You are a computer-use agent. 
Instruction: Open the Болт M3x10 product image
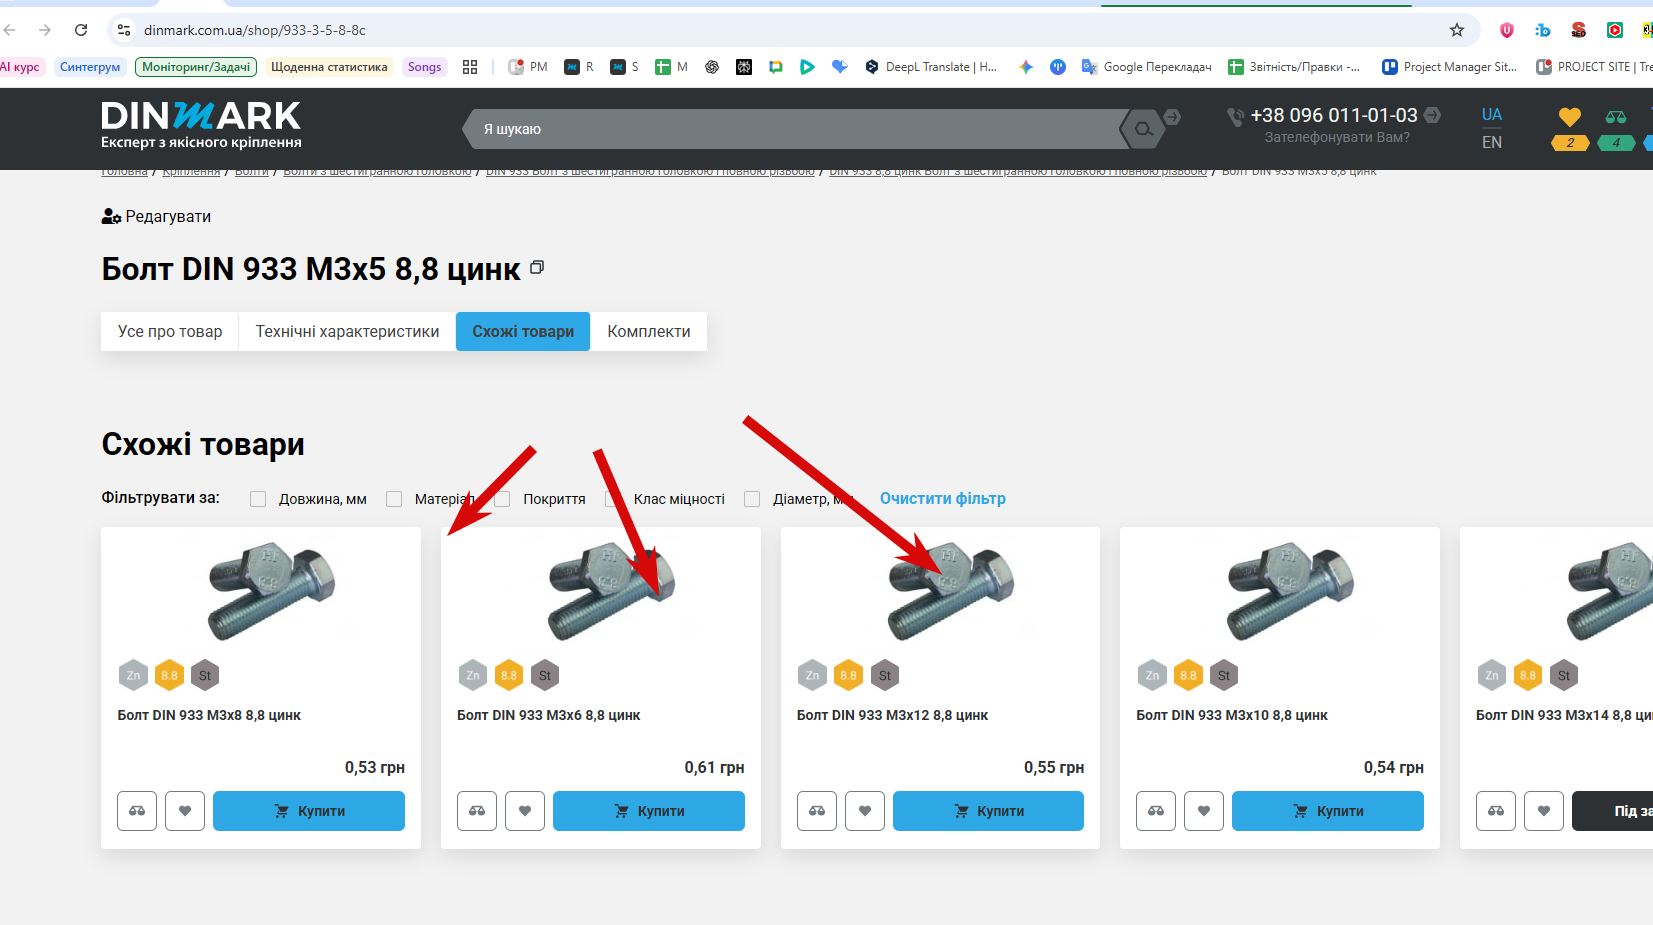click(x=1290, y=592)
